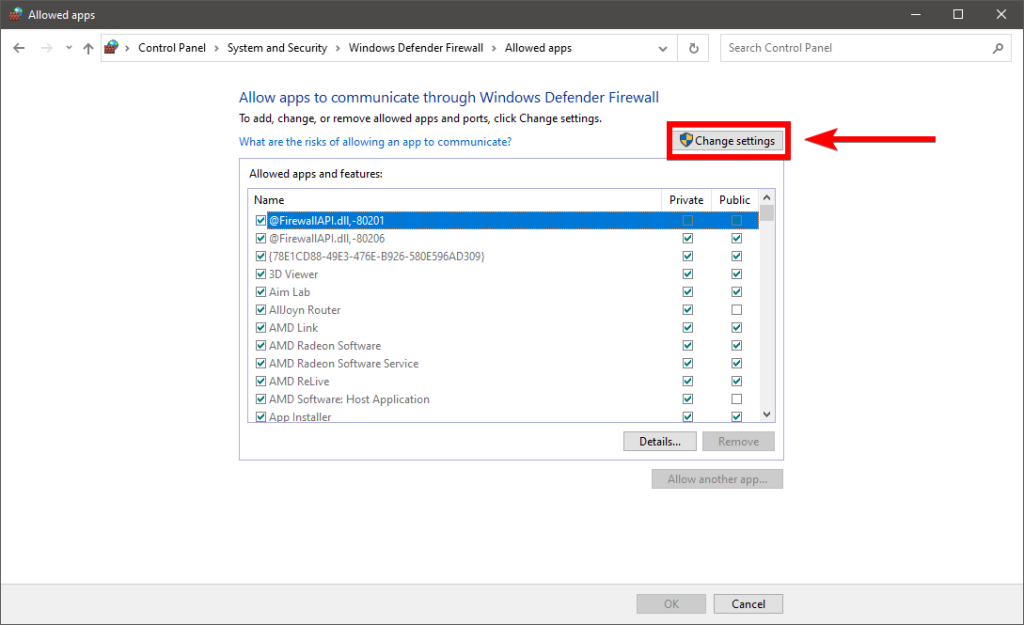Open risks of allowing an app link
1024x625 pixels.
click(x=375, y=142)
